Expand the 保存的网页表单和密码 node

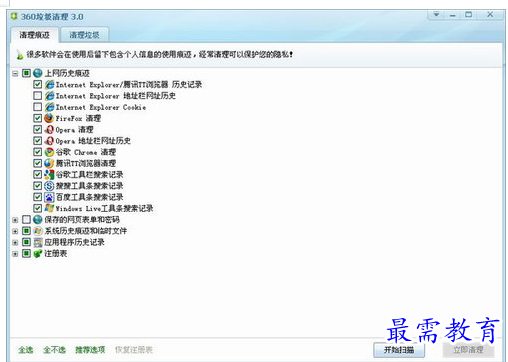click(15, 220)
